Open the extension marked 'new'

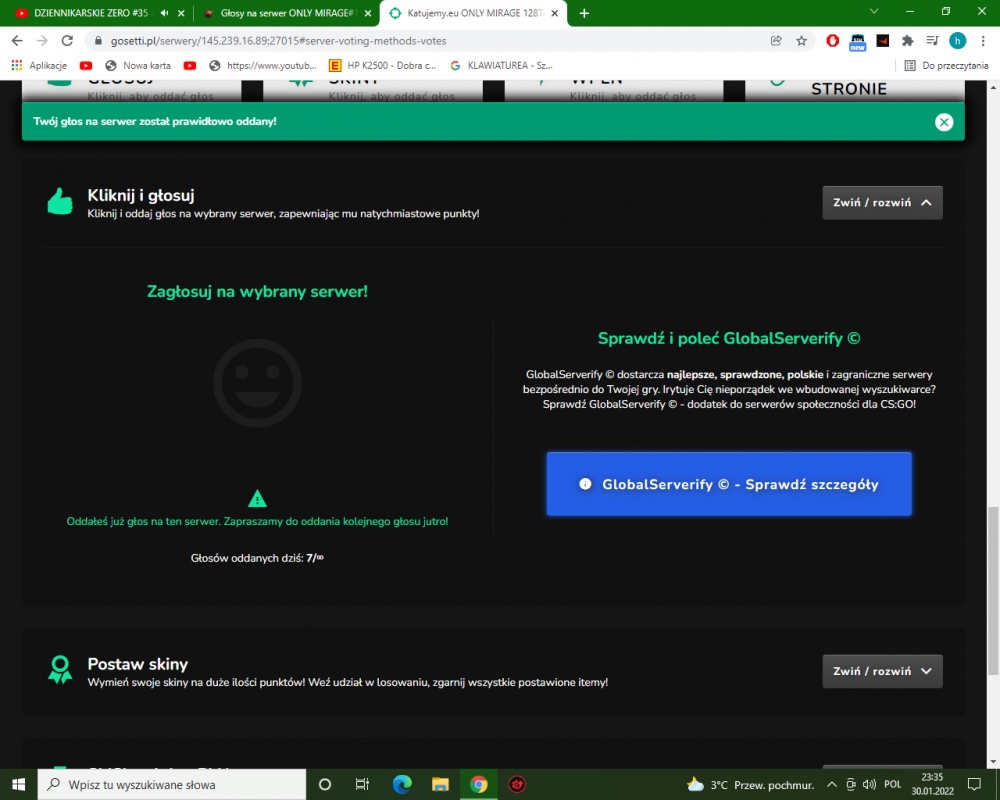pos(858,42)
